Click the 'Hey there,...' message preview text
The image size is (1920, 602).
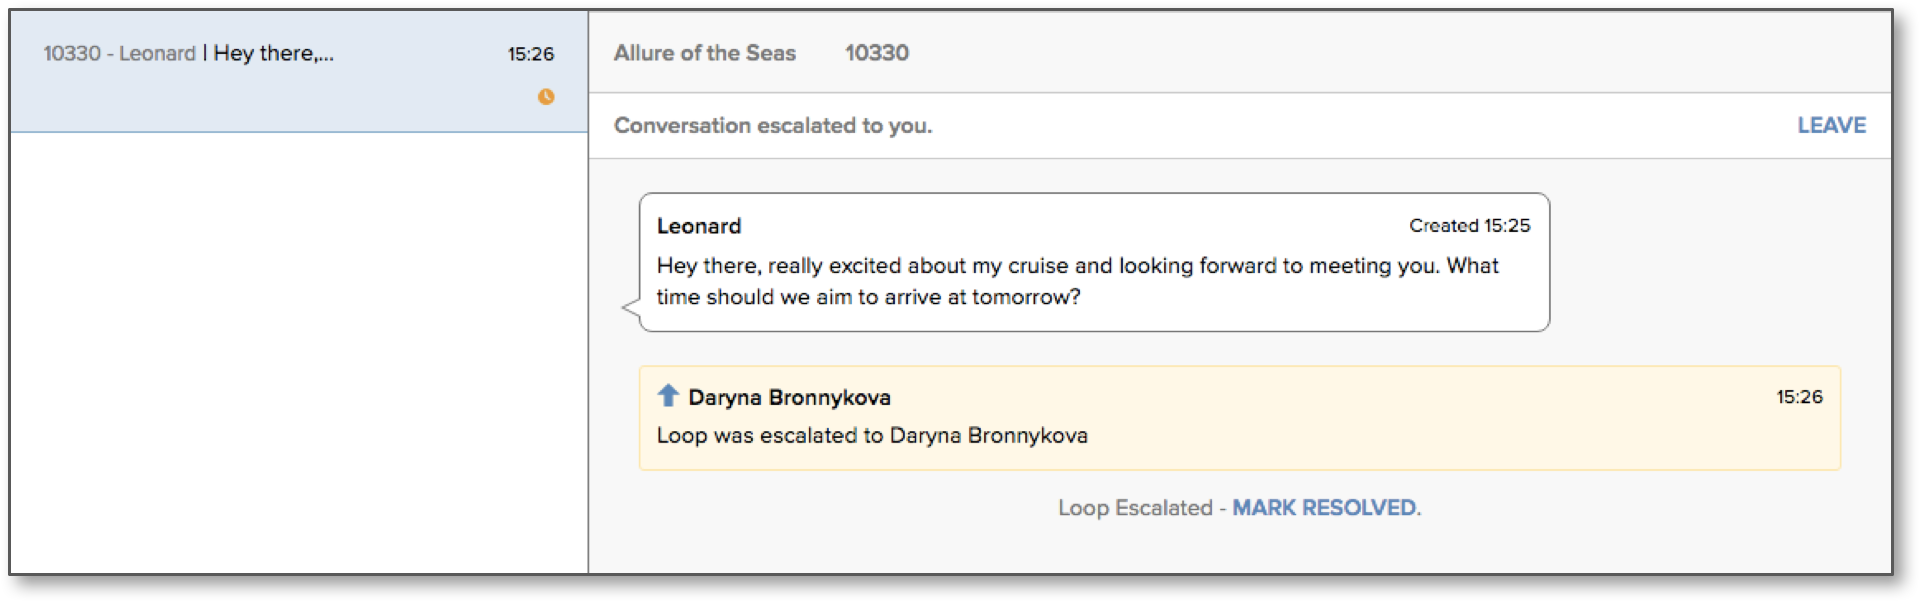tap(274, 54)
